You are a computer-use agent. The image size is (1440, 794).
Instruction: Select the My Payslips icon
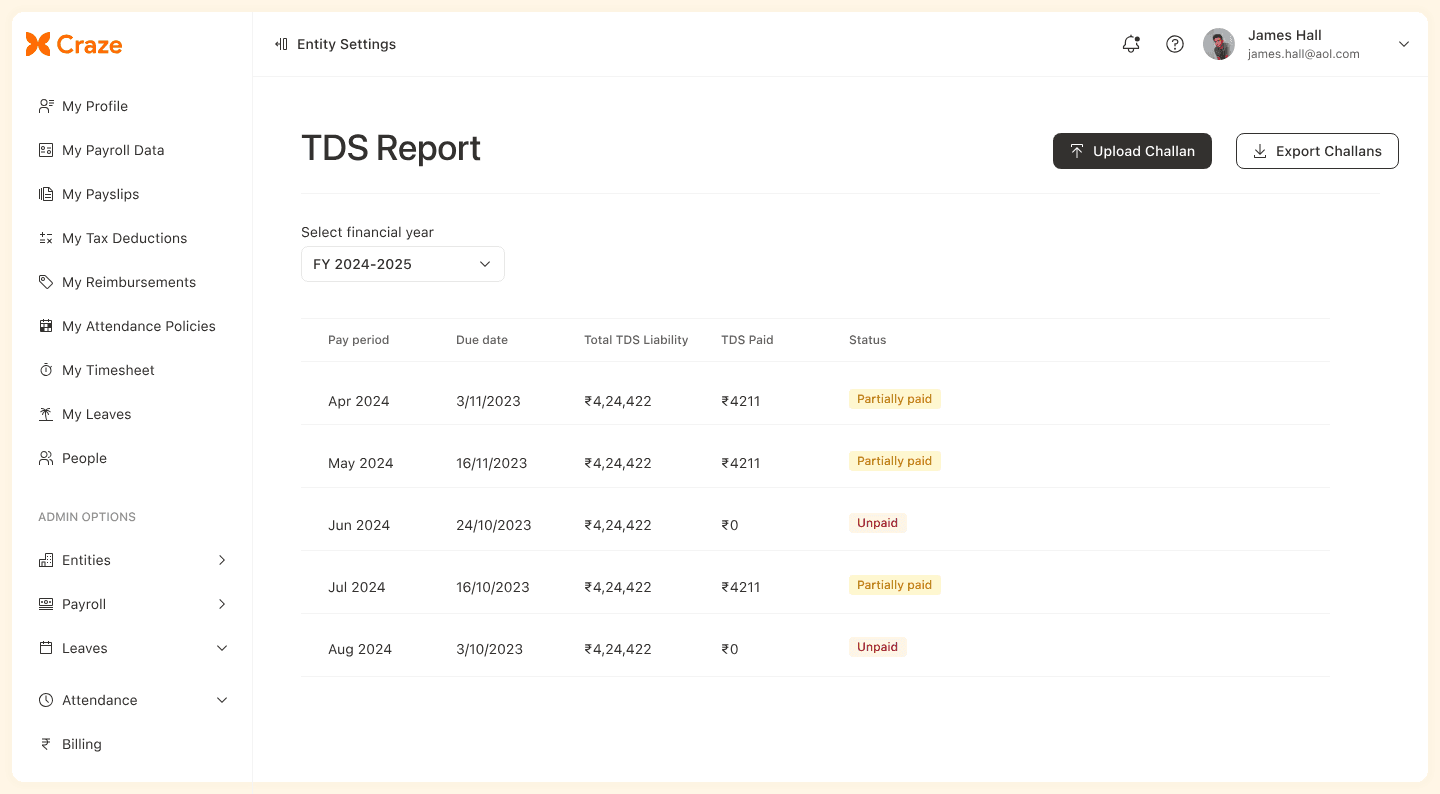tap(46, 193)
